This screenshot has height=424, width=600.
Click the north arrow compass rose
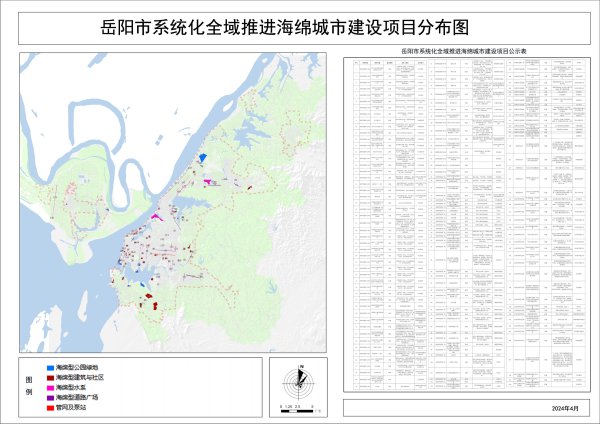pos(297,381)
